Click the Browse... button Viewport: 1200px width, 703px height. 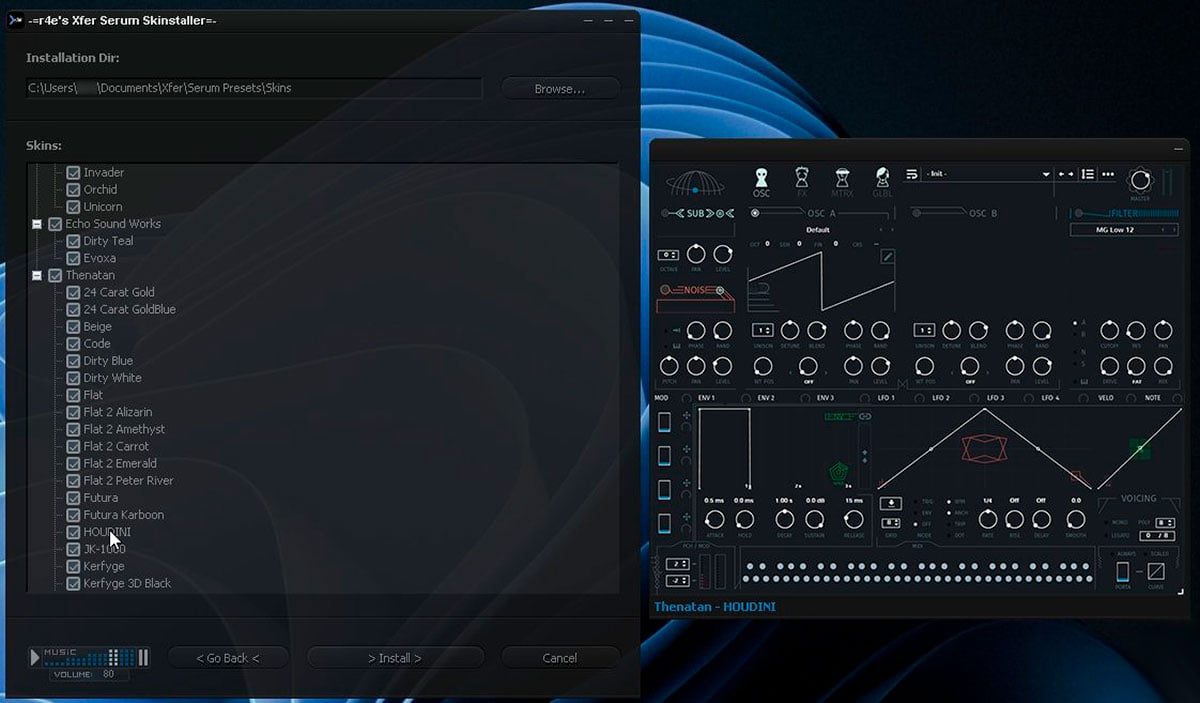(x=560, y=89)
